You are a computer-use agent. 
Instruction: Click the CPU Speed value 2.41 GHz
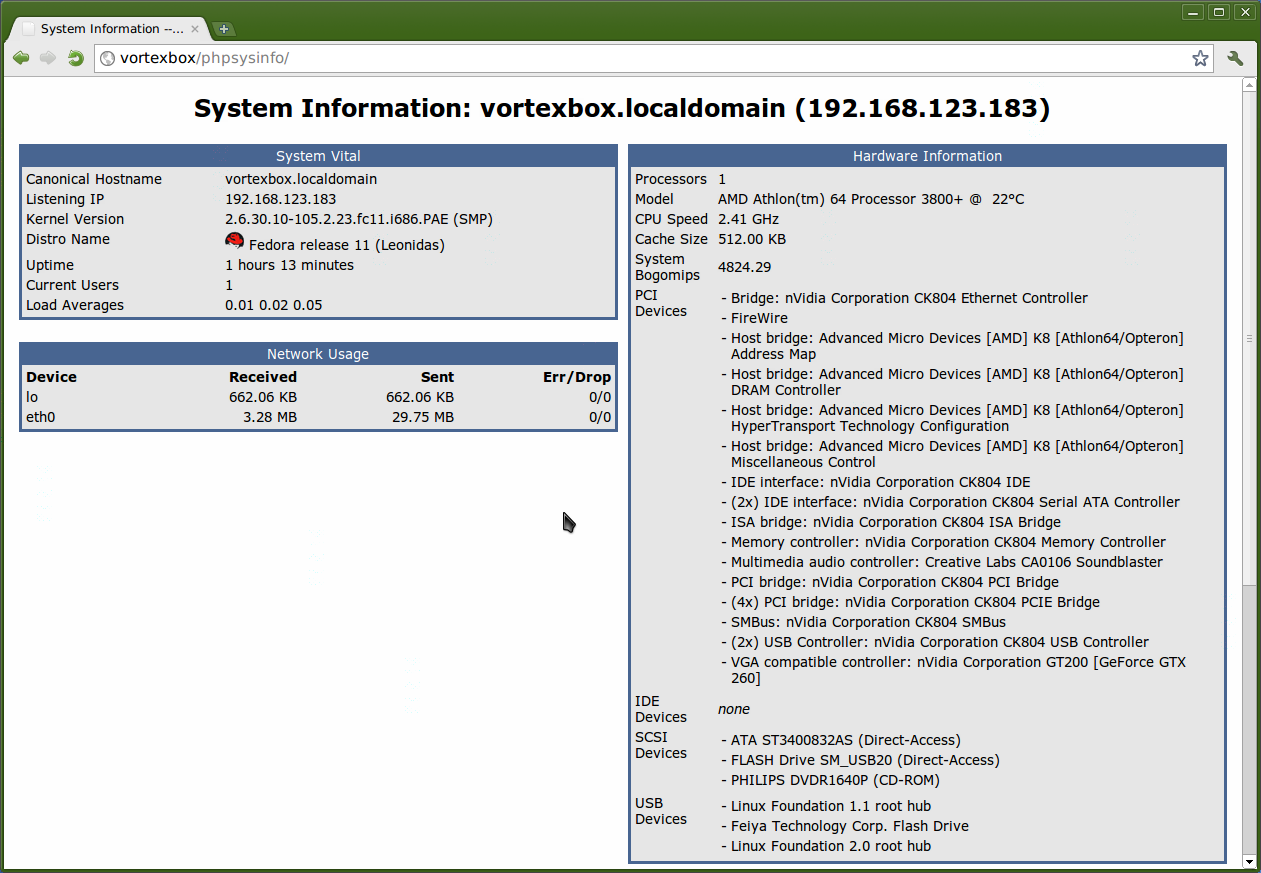pyautogui.click(x=748, y=219)
